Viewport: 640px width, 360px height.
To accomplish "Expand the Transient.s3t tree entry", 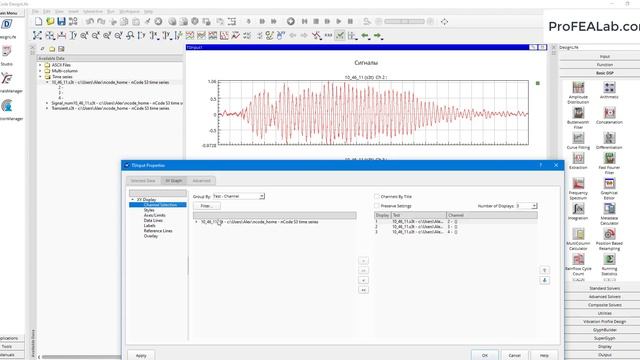I will 47,109.
